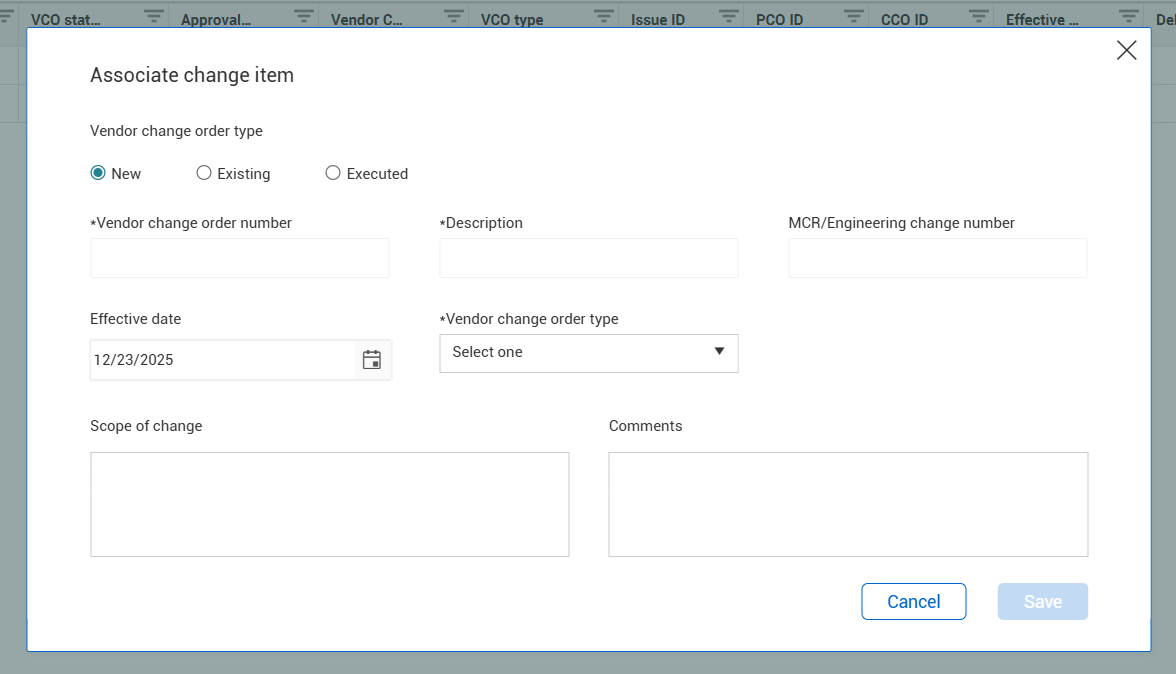Viewport: 1176px width, 674px height.
Task: Click inside the Scope of change box
Action: pyautogui.click(x=330, y=504)
